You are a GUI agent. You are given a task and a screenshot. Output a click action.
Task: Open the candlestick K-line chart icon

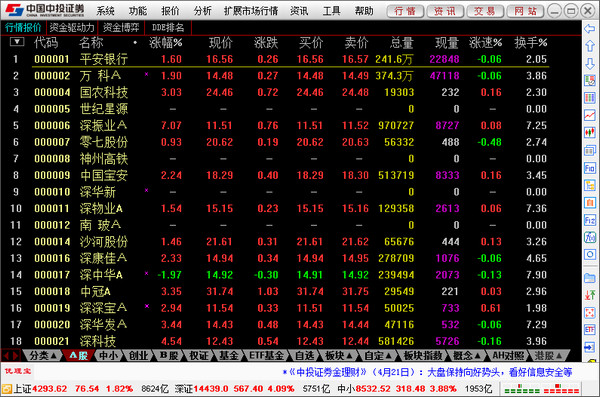(x=590, y=132)
